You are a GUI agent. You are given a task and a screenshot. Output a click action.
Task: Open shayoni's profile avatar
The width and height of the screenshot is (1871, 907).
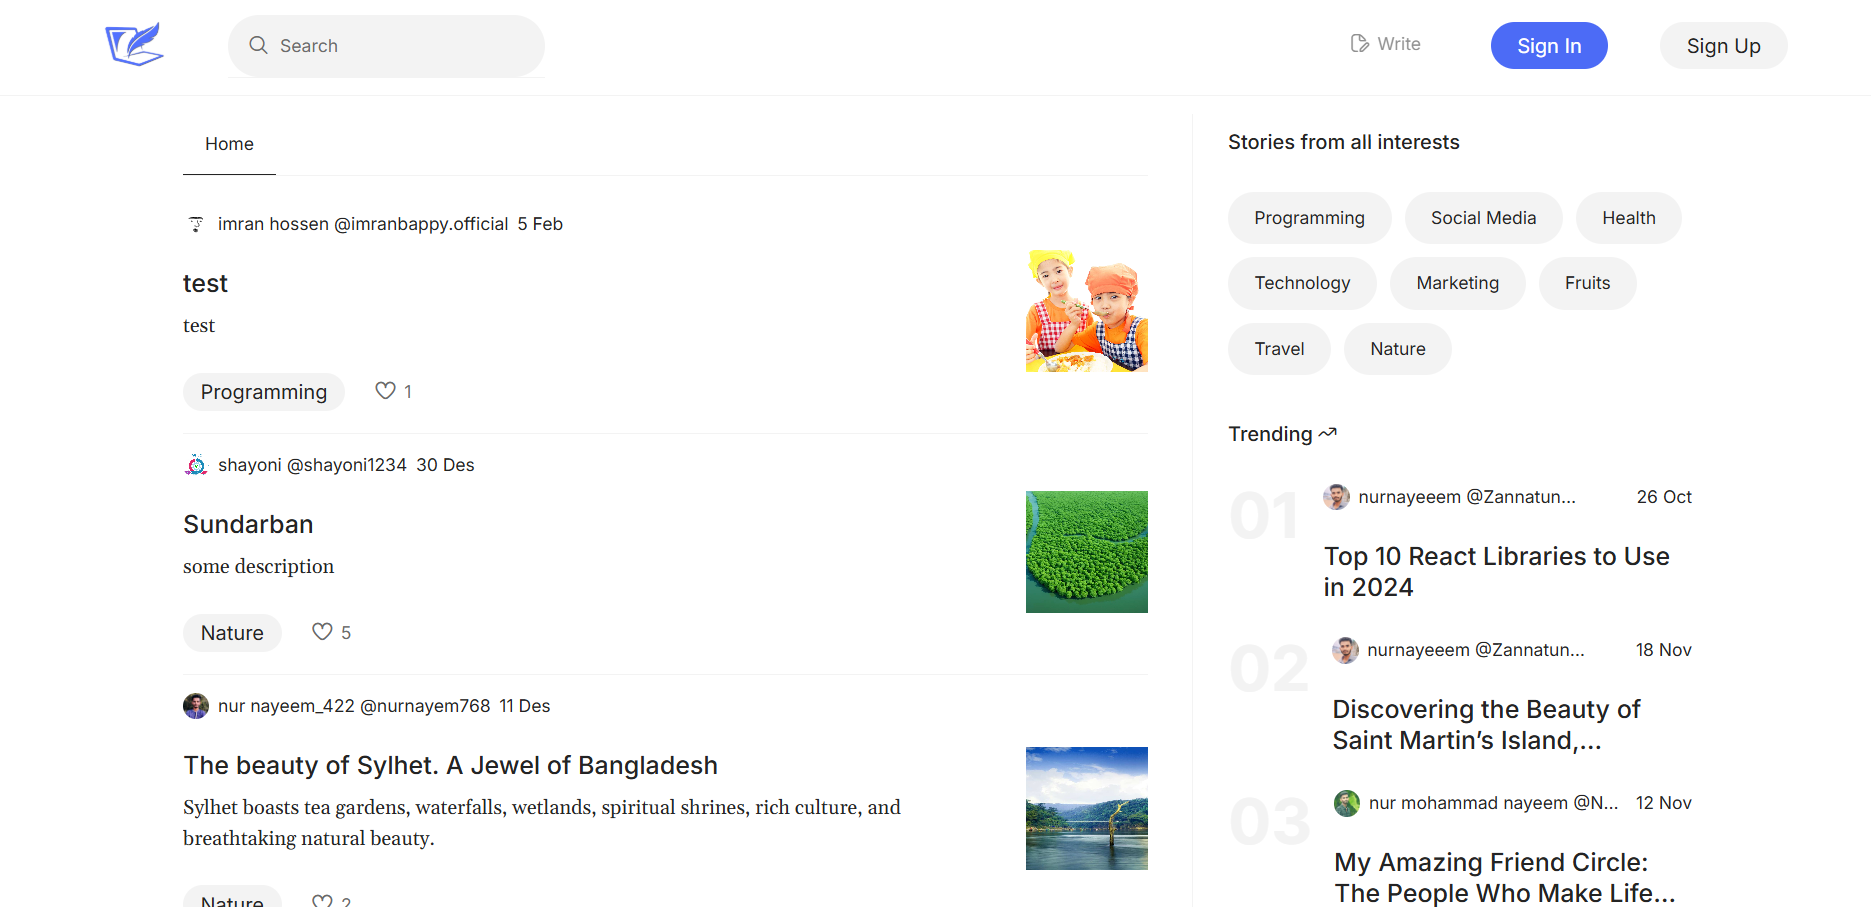196,465
